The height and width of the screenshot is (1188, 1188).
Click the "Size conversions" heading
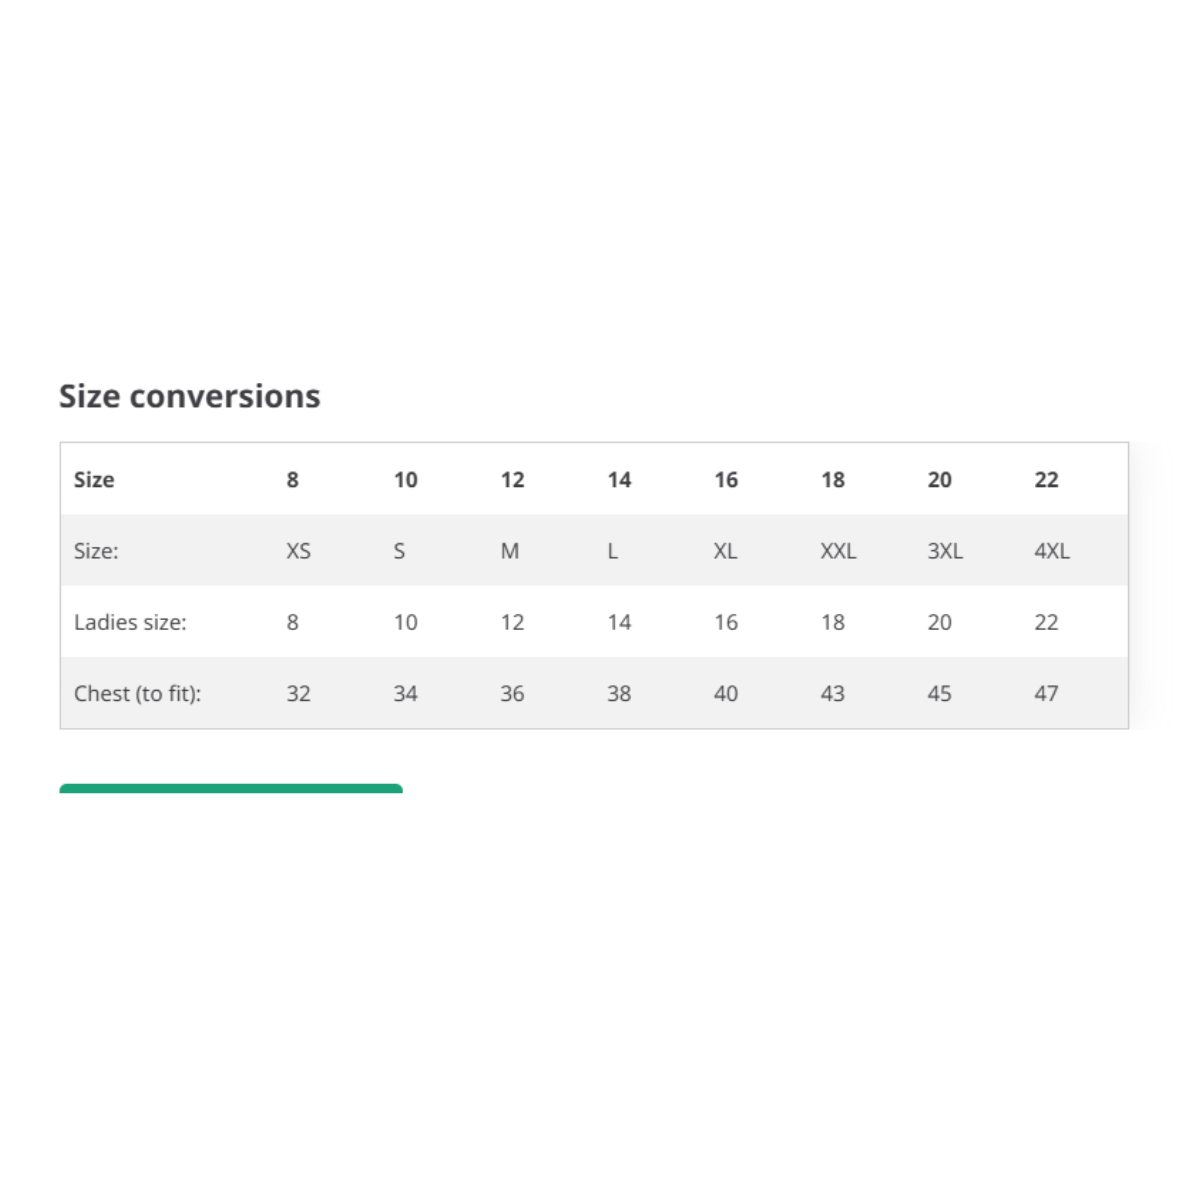[x=189, y=396]
